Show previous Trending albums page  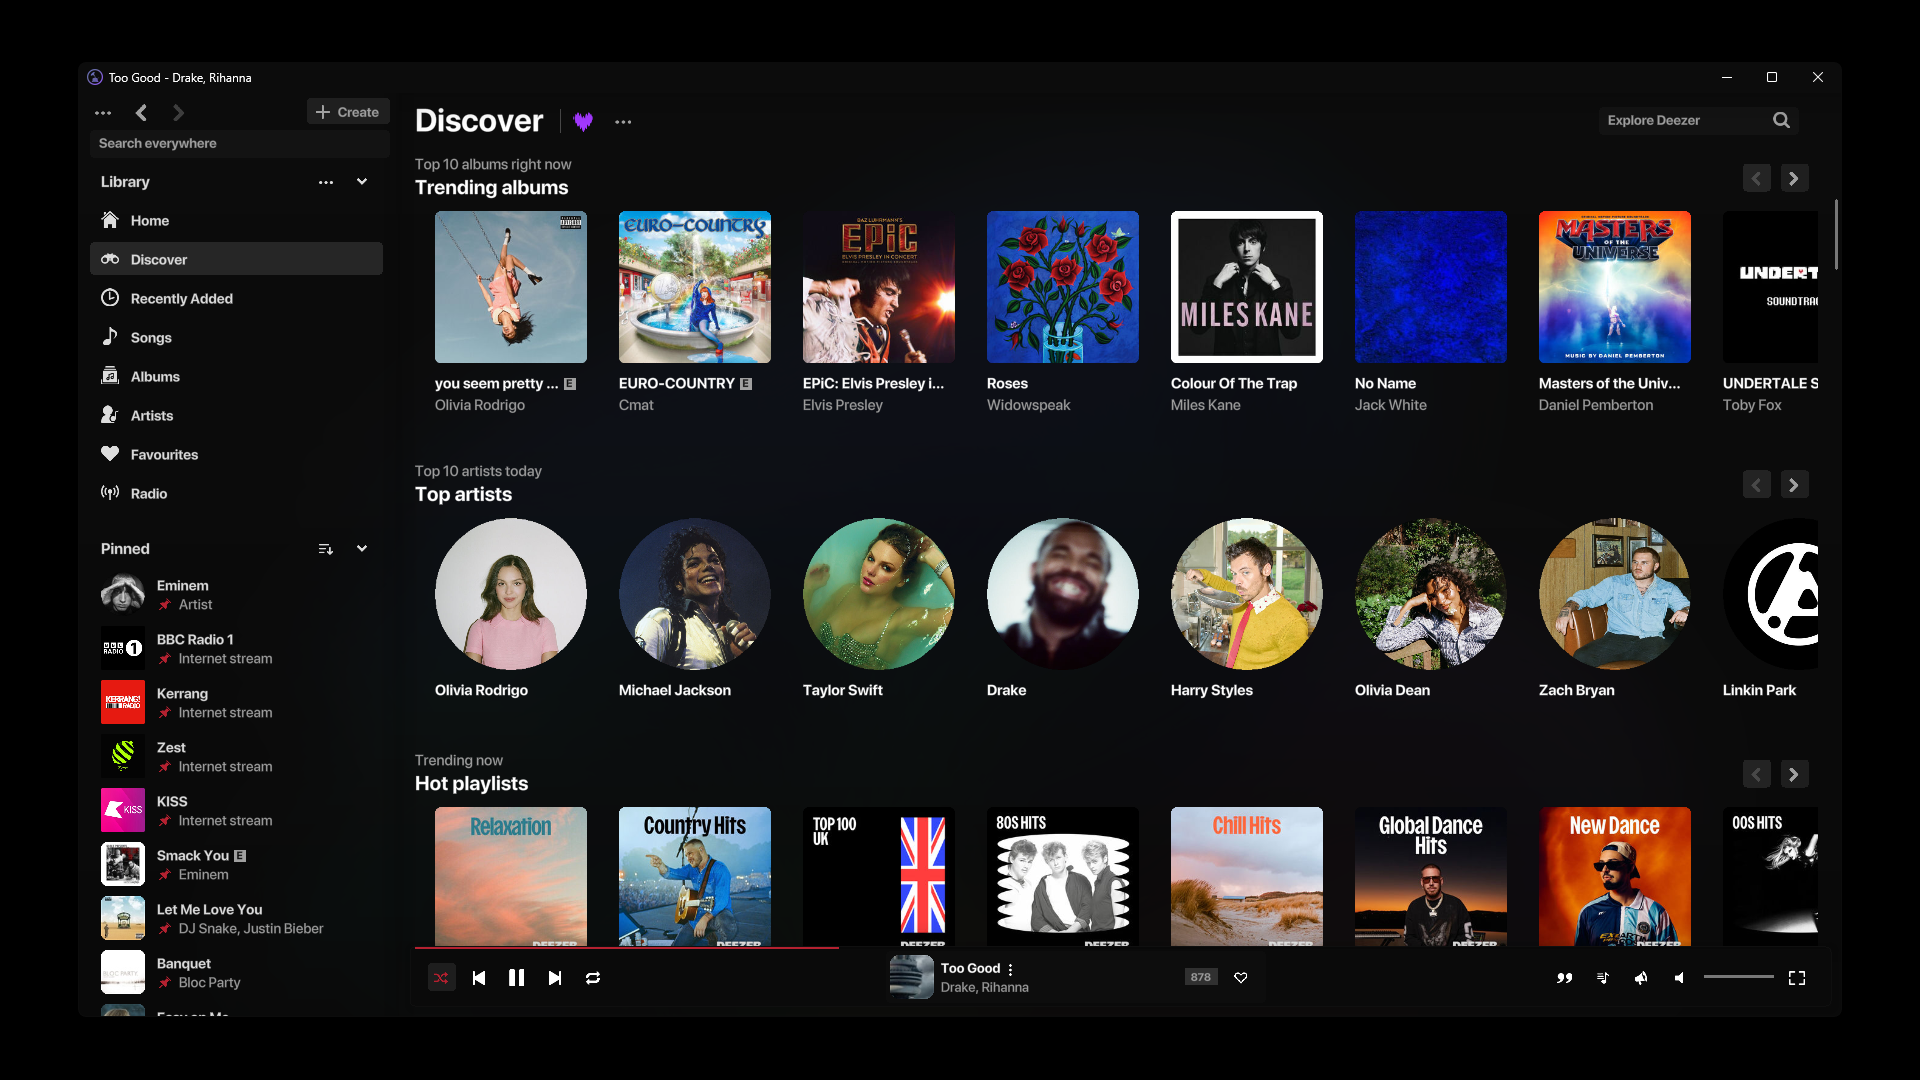click(x=1757, y=179)
